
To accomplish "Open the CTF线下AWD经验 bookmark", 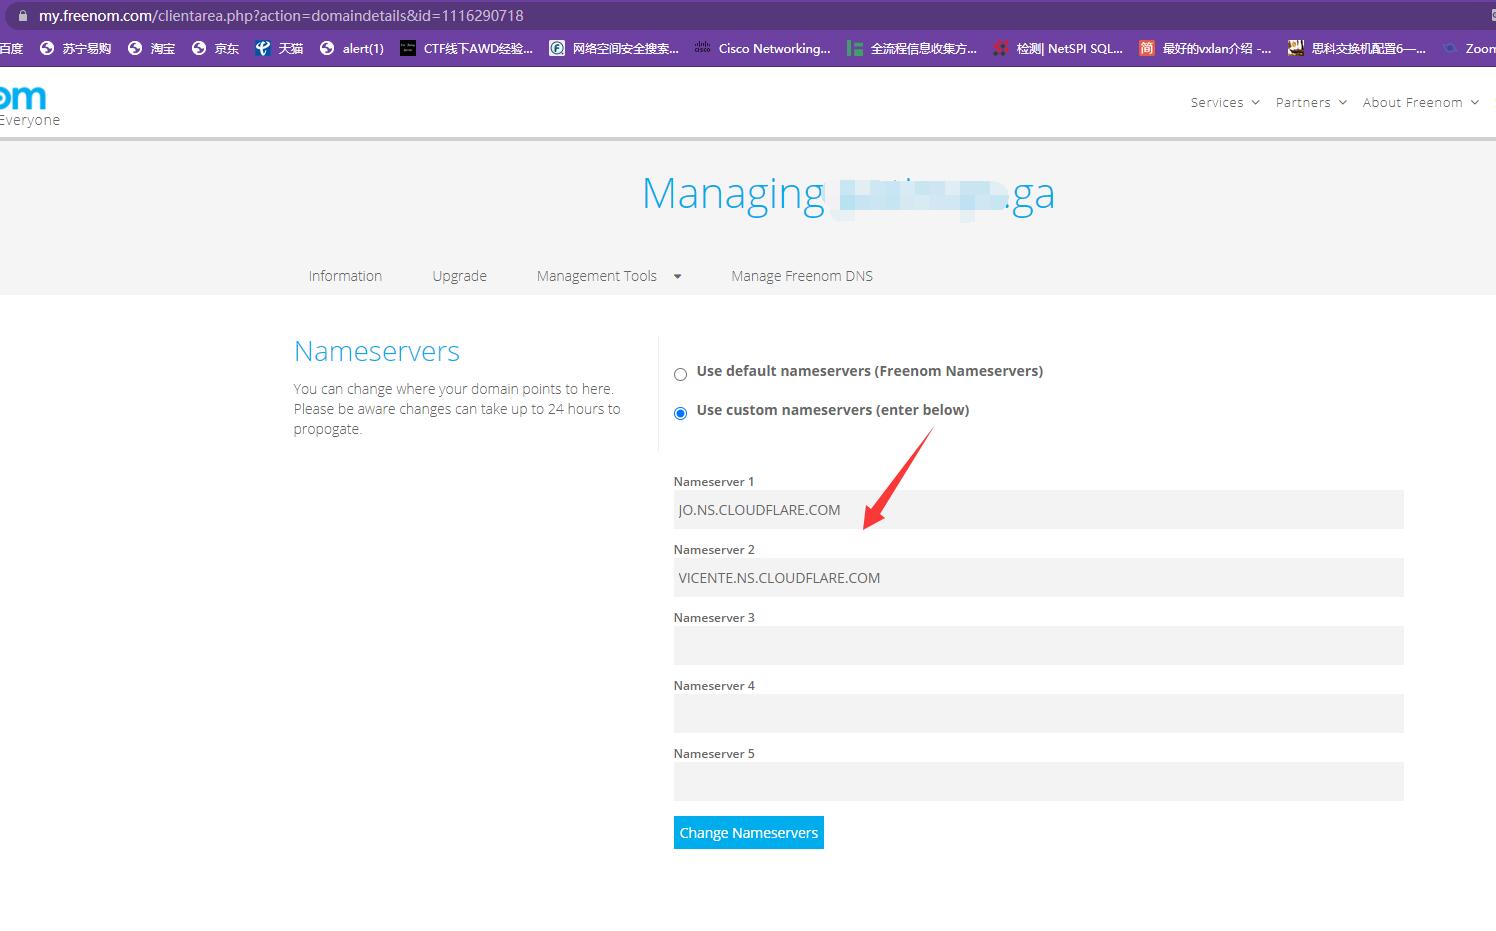I will coord(466,48).
